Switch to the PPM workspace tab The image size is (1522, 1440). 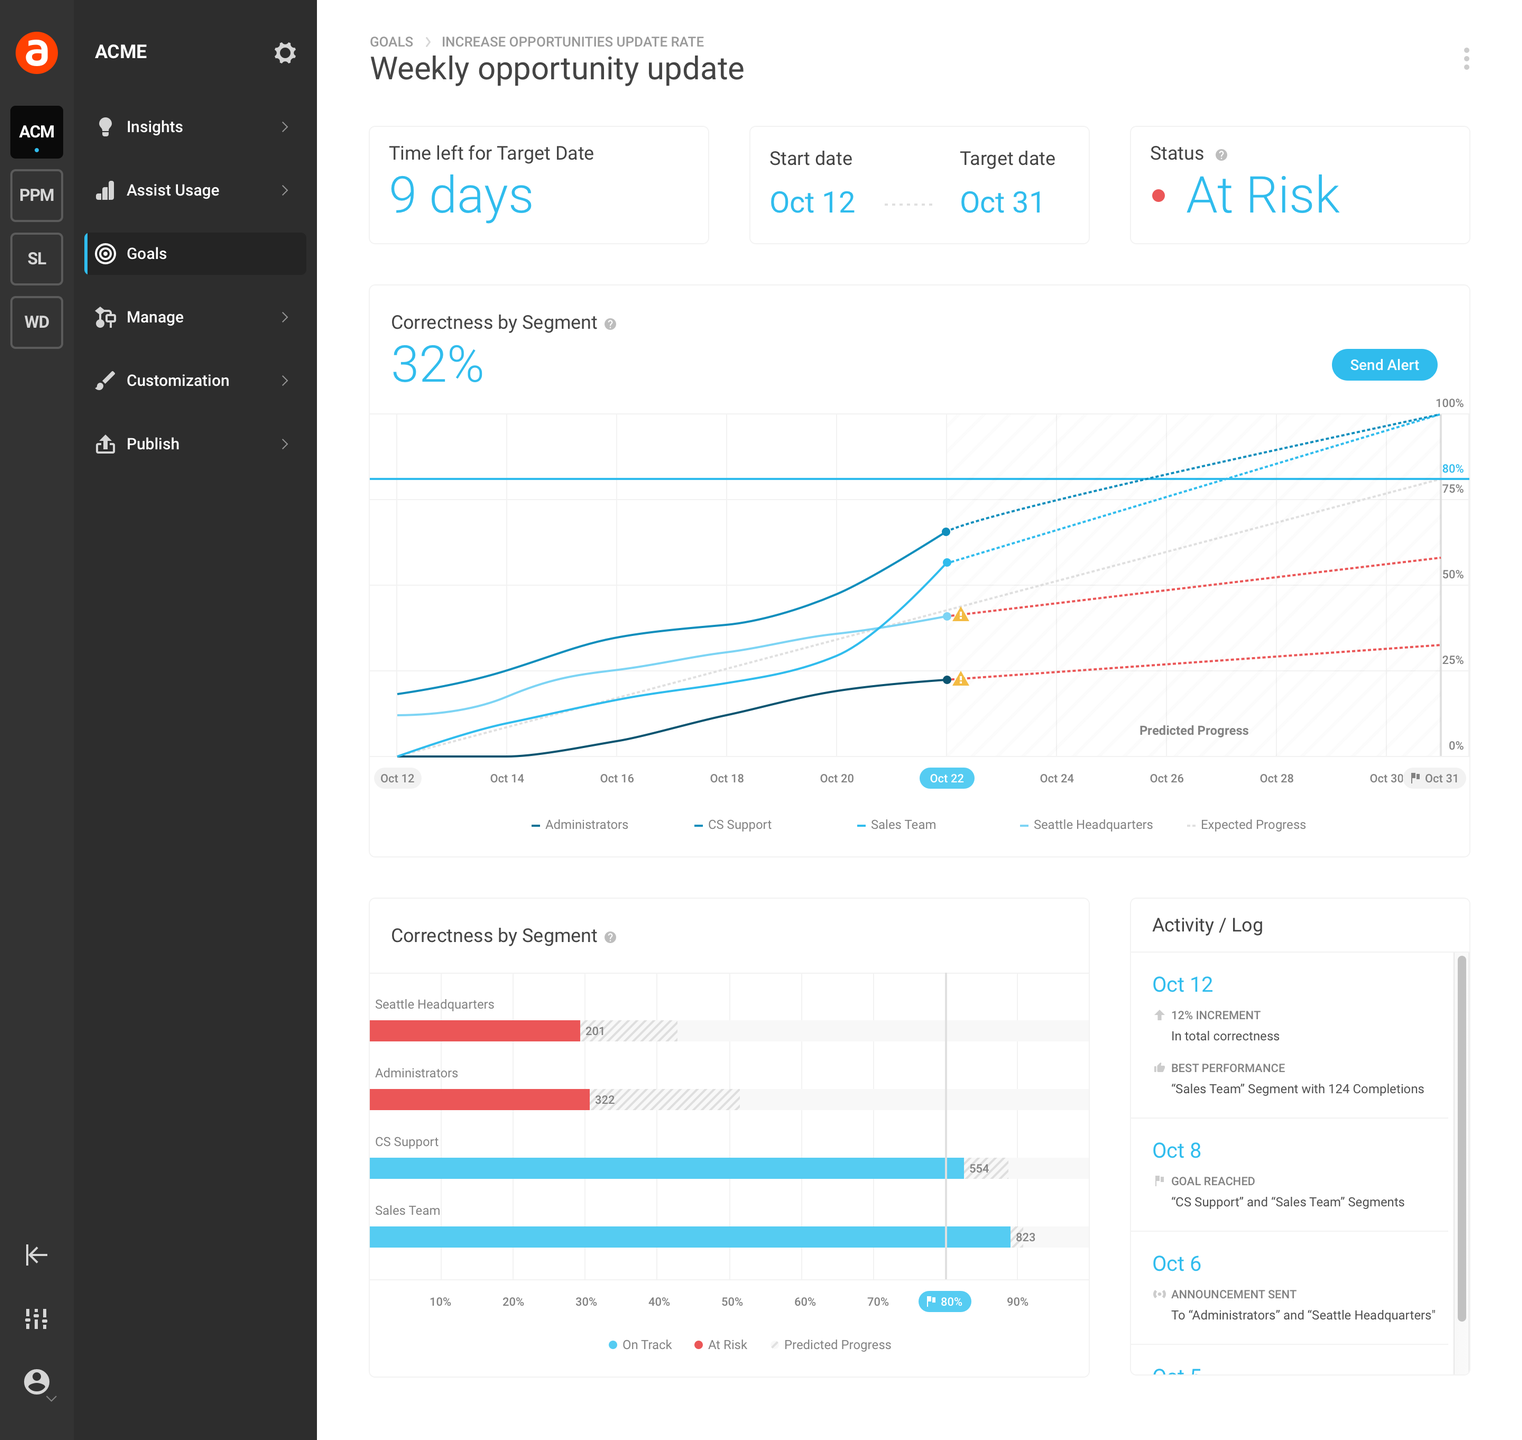[37, 195]
